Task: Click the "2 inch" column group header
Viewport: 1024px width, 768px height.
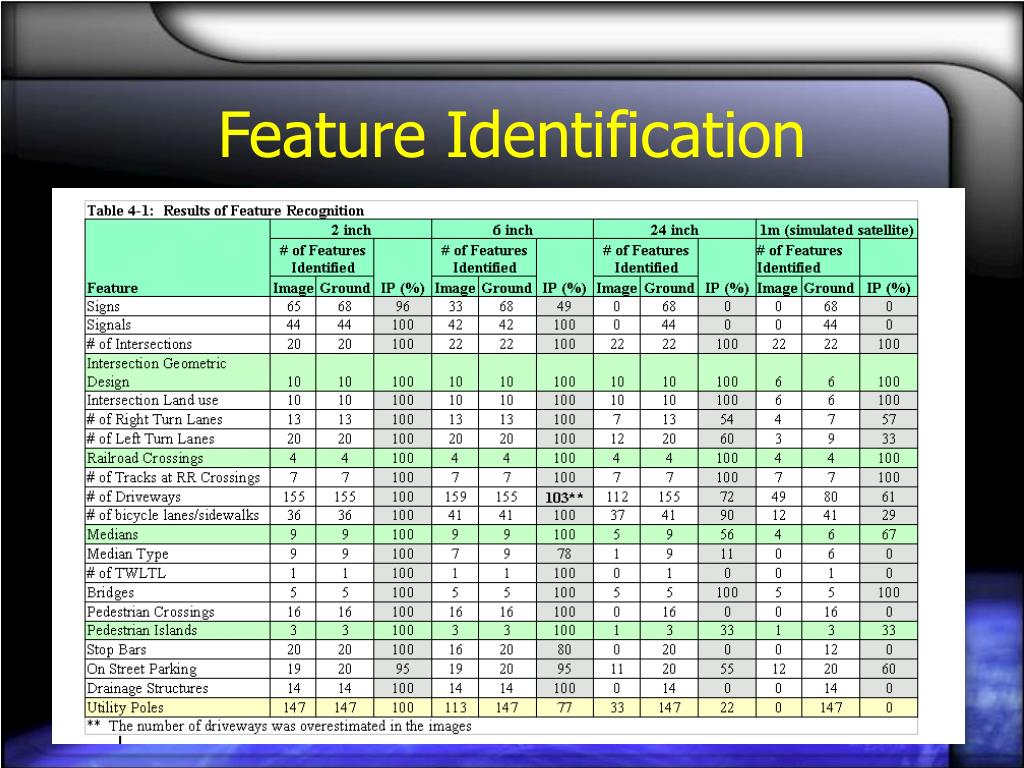Action: [x=351, y=230]
